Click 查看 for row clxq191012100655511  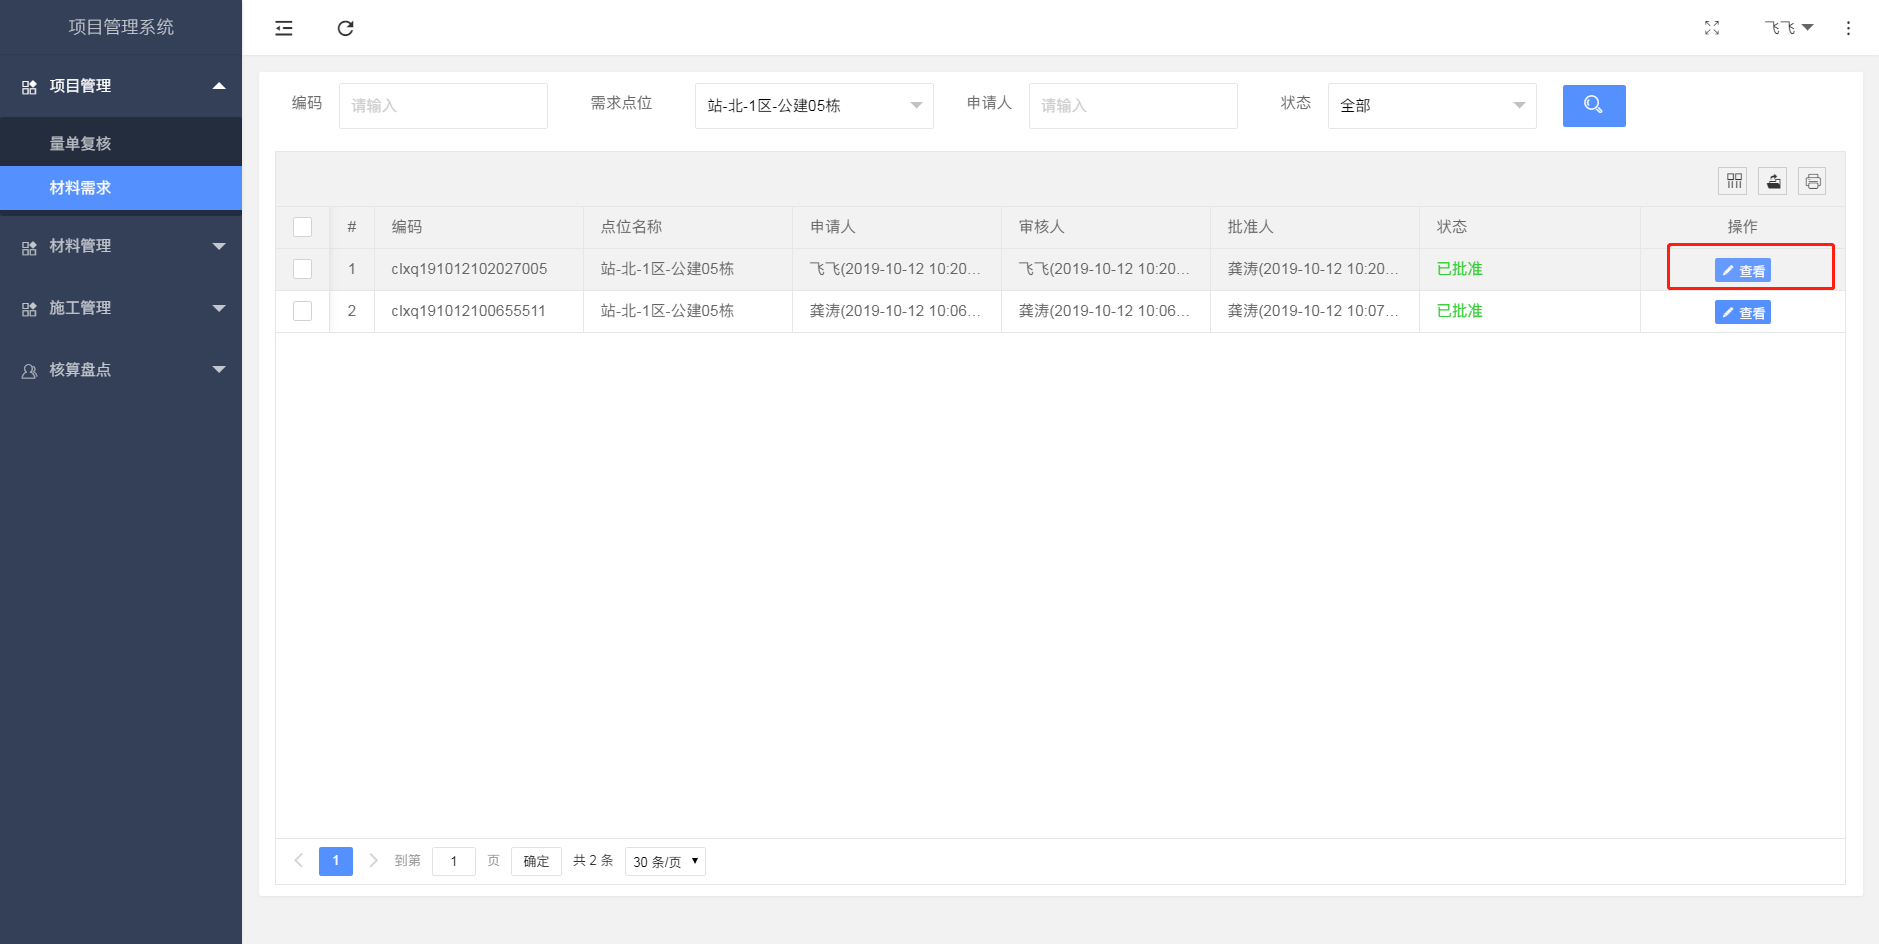click(1742, 312)
